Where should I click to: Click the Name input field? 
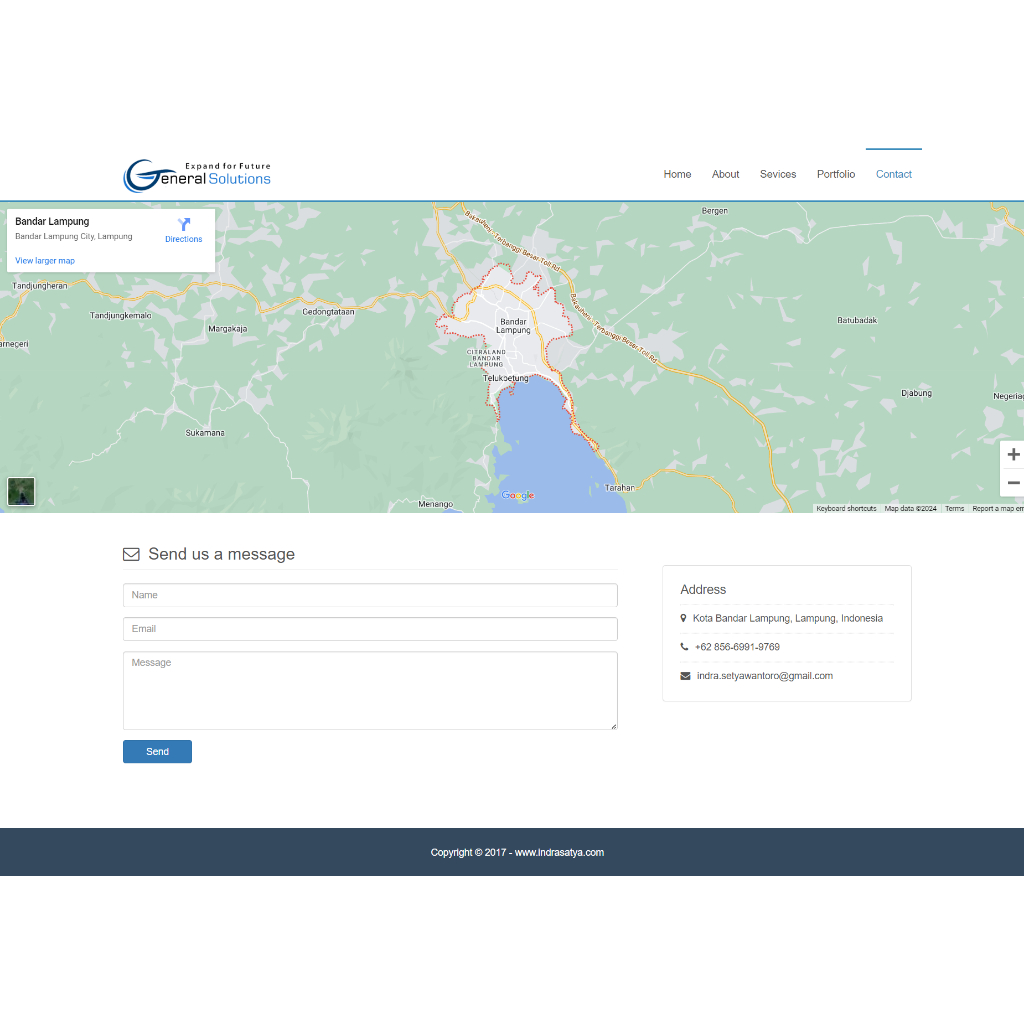click(x=370, y=595)
